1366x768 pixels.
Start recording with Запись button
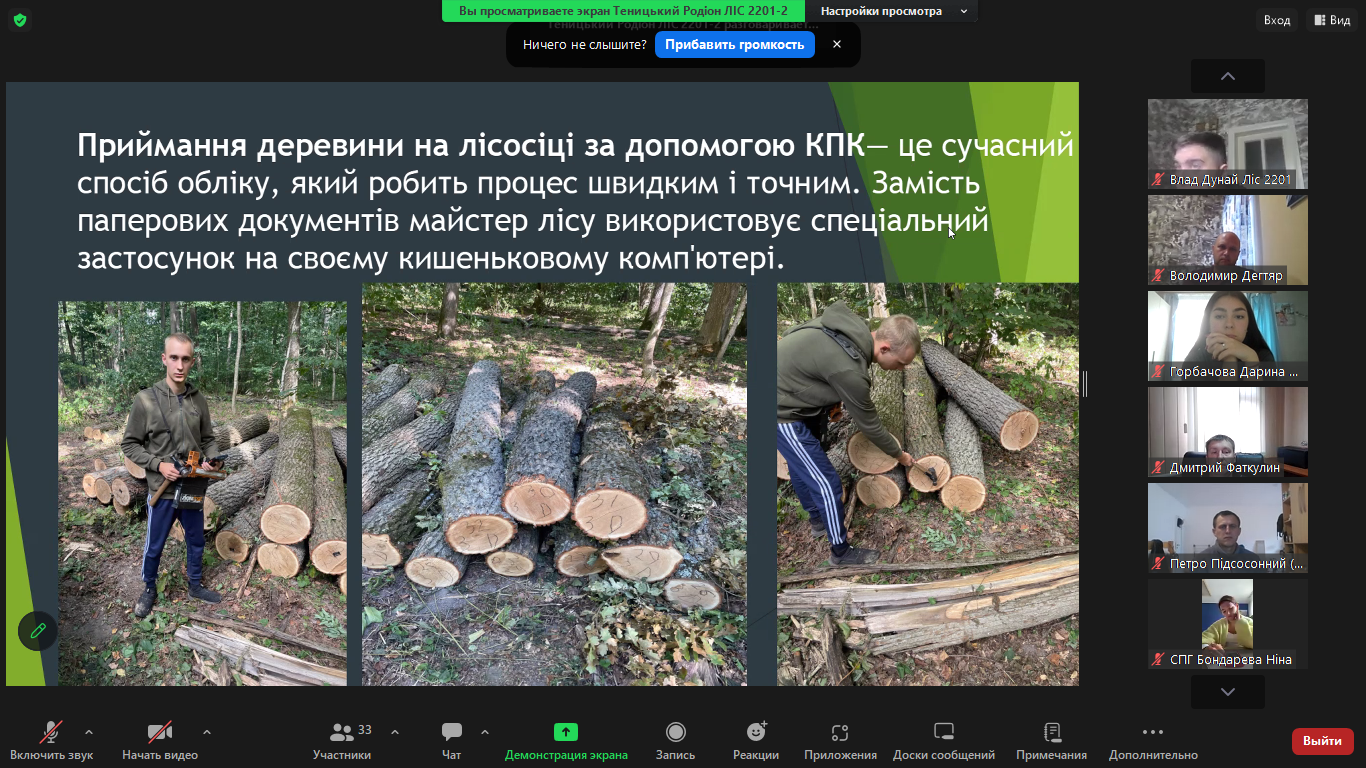click(675, 740)
